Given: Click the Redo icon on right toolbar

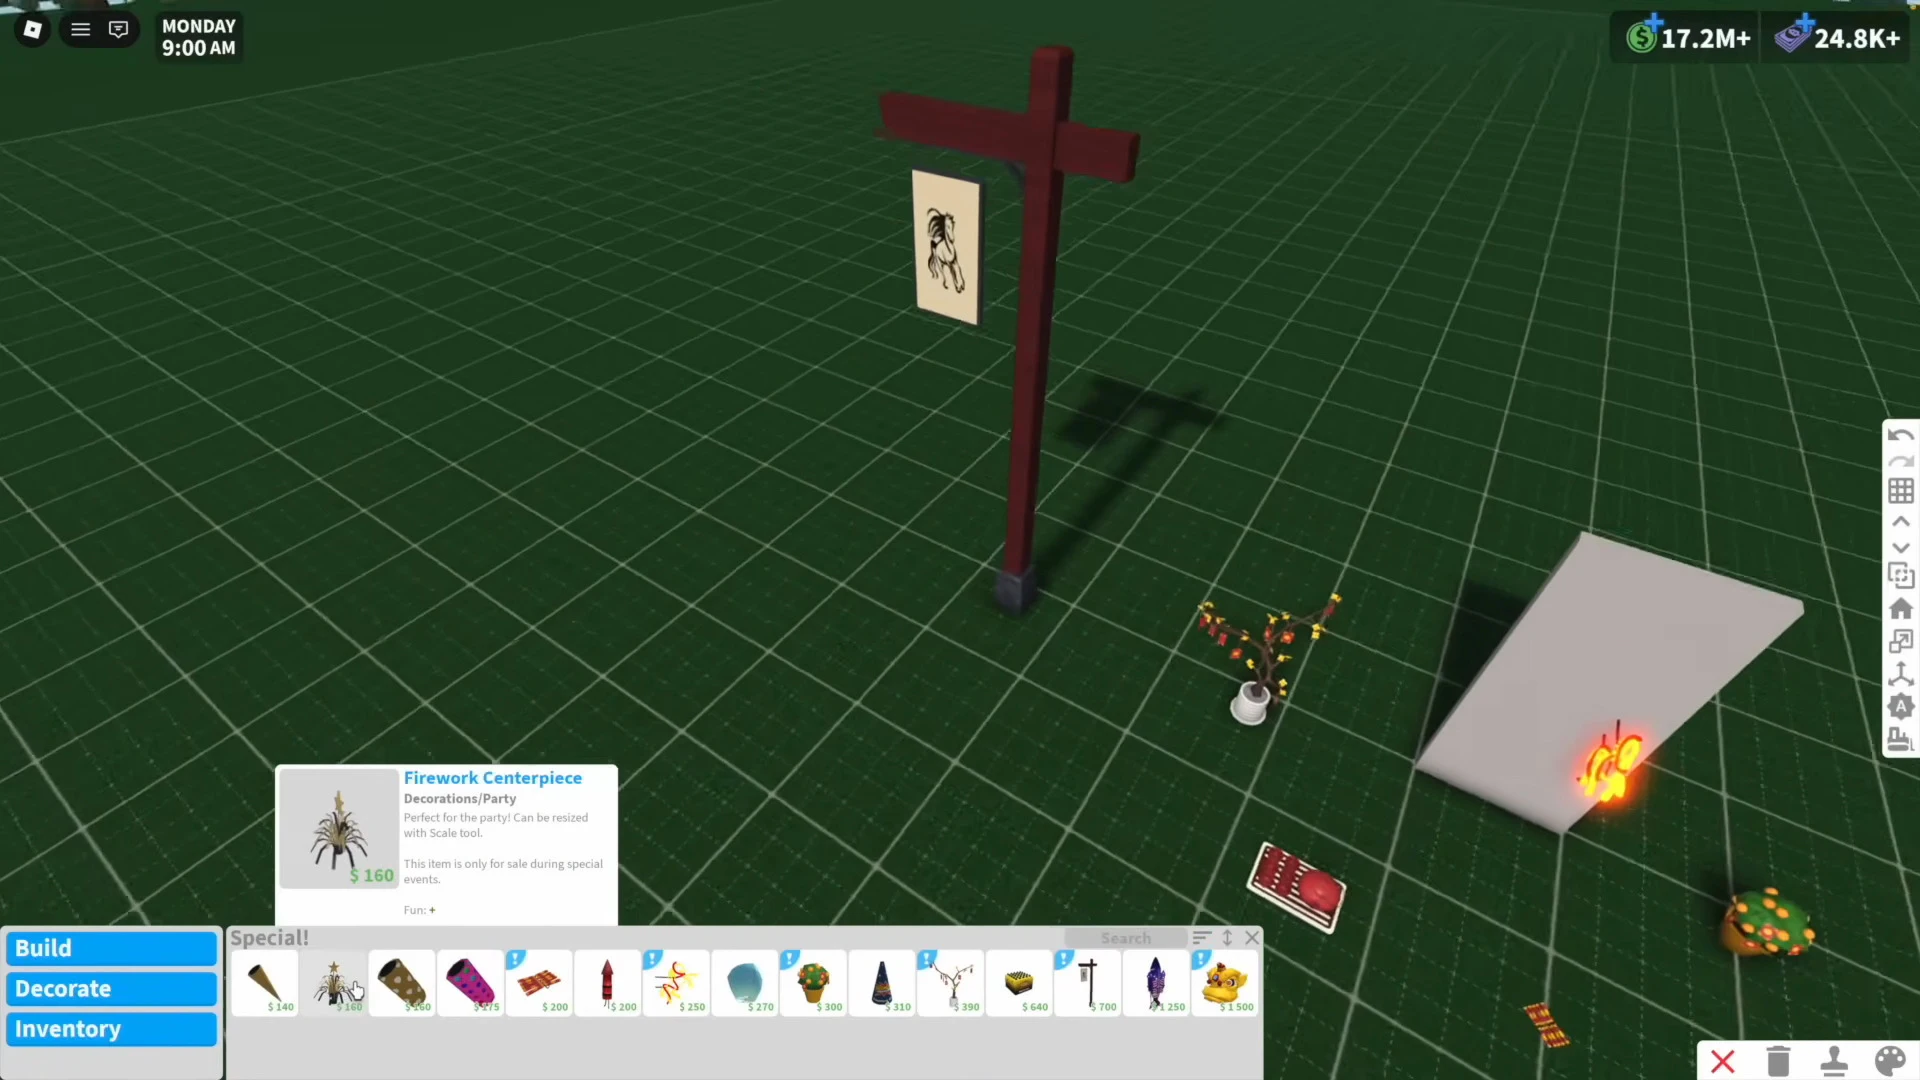Looking at the screenshot, I should click(1900, 461).
